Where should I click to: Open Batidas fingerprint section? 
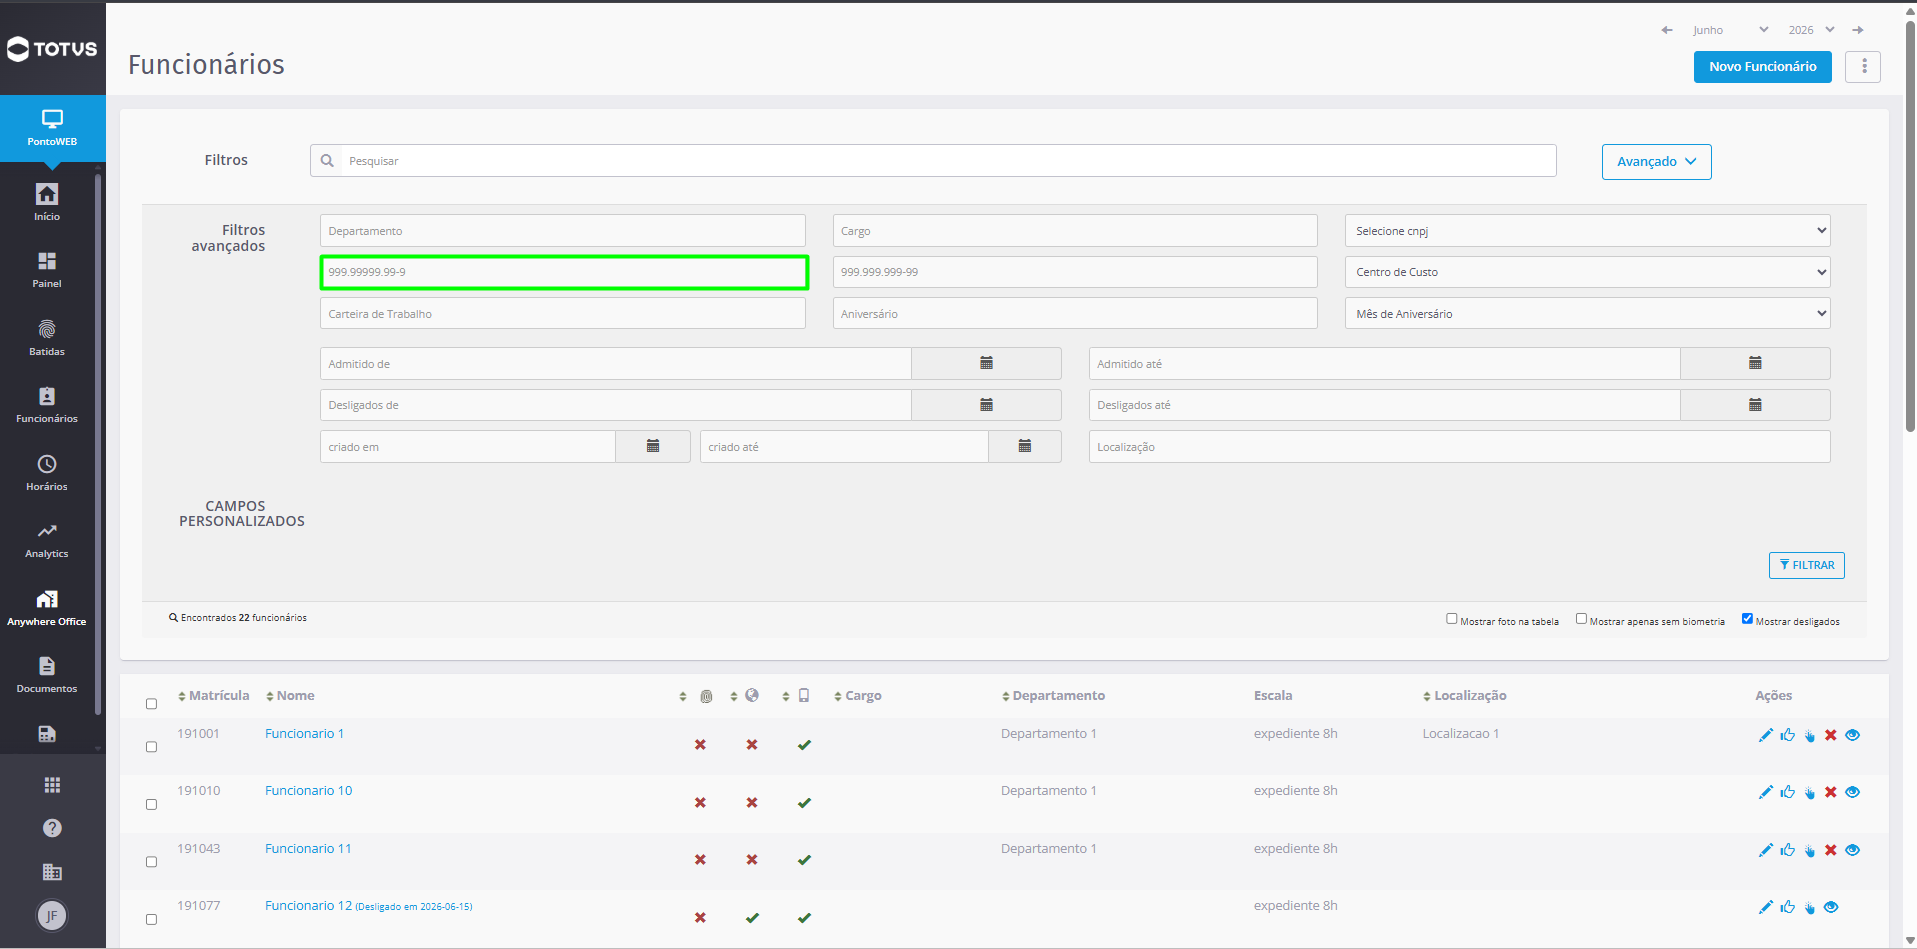47,337
